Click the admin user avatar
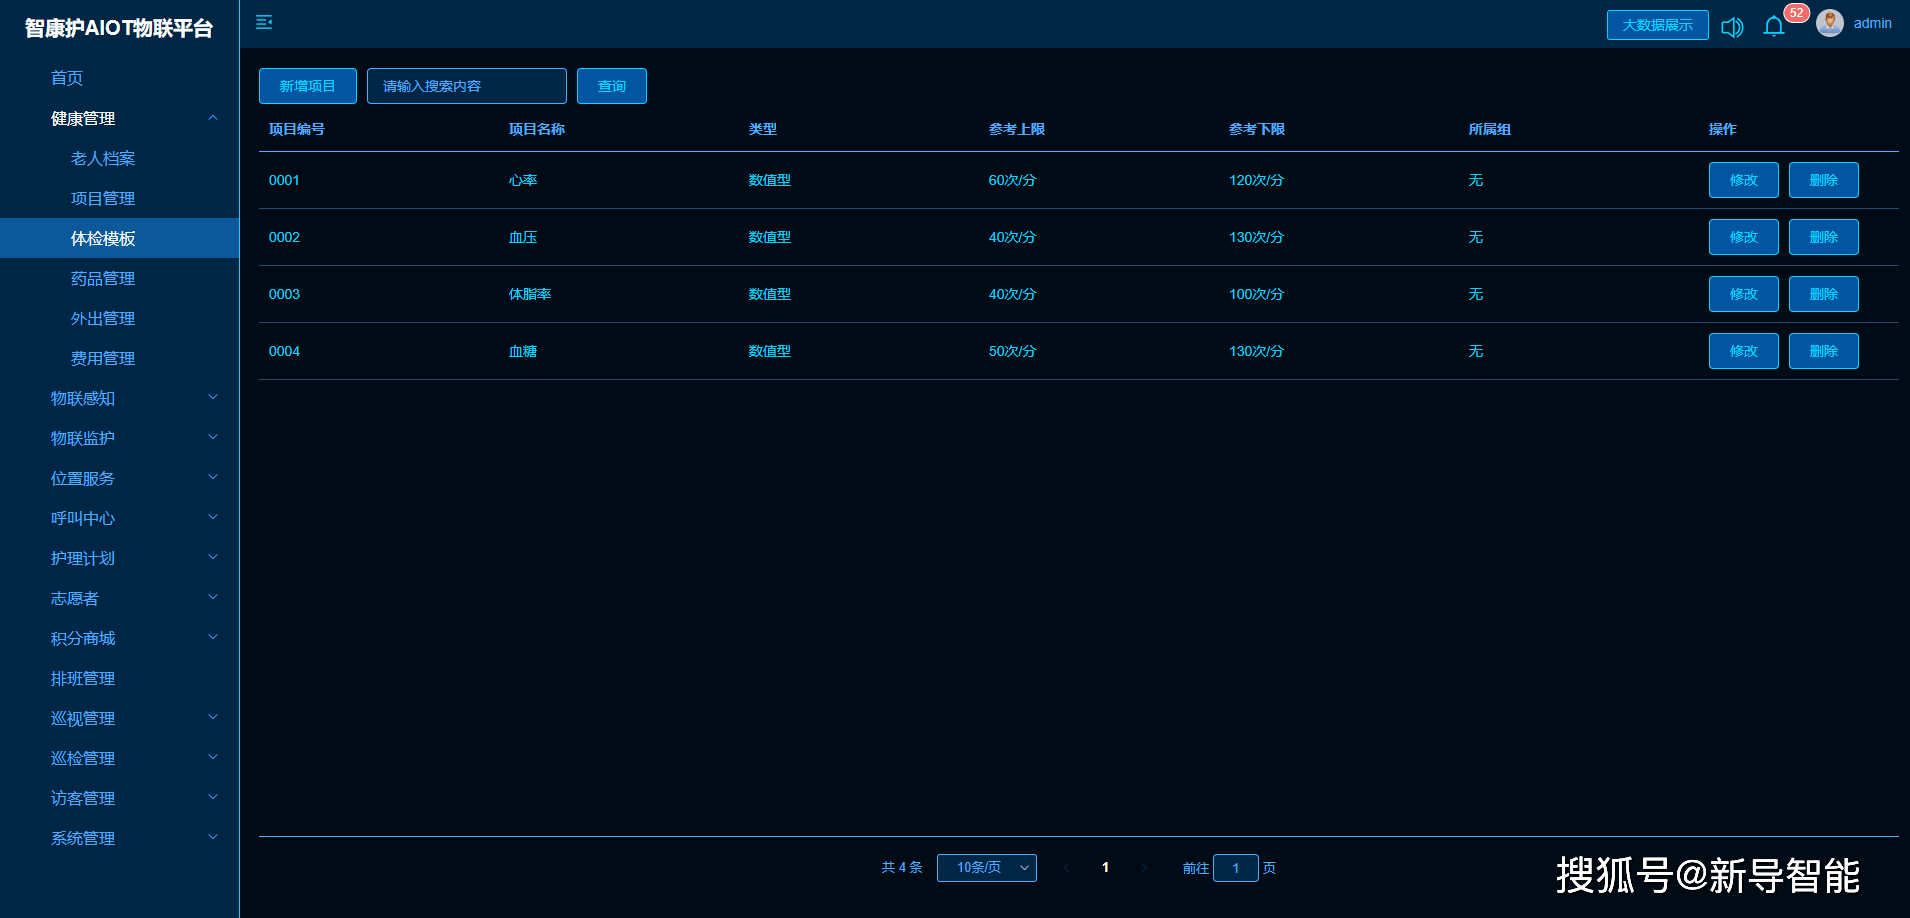 tap(1830, 24)
